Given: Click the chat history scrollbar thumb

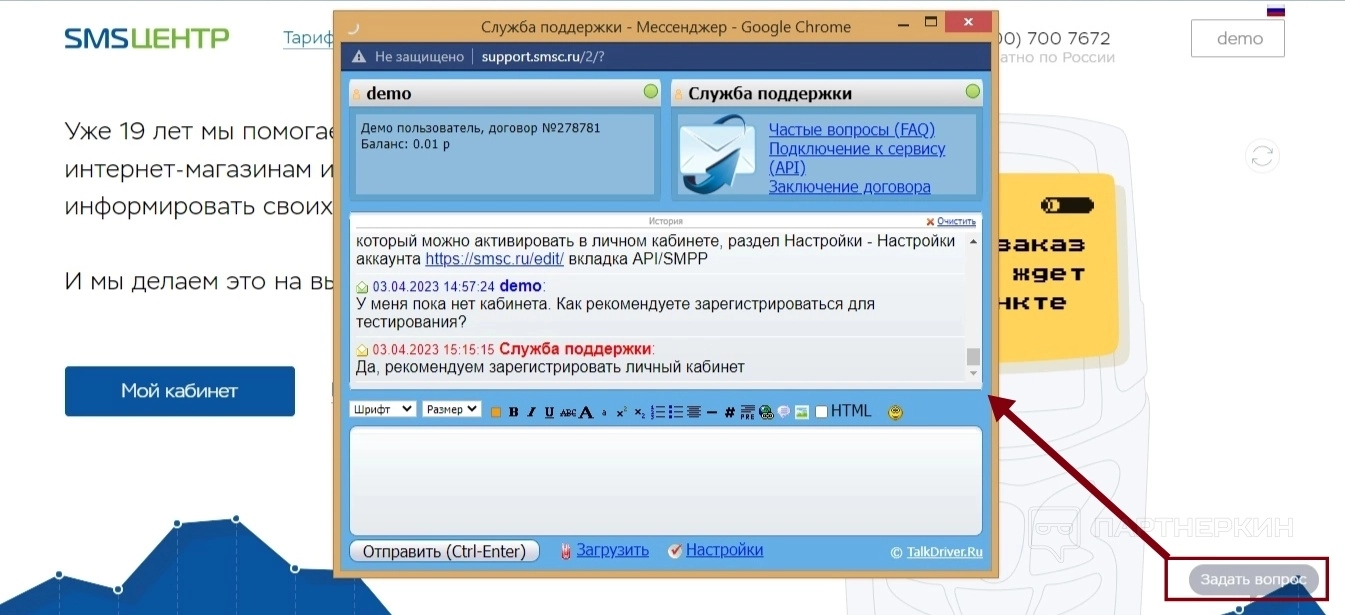Looking at the screenshot, I should point(973,357).
